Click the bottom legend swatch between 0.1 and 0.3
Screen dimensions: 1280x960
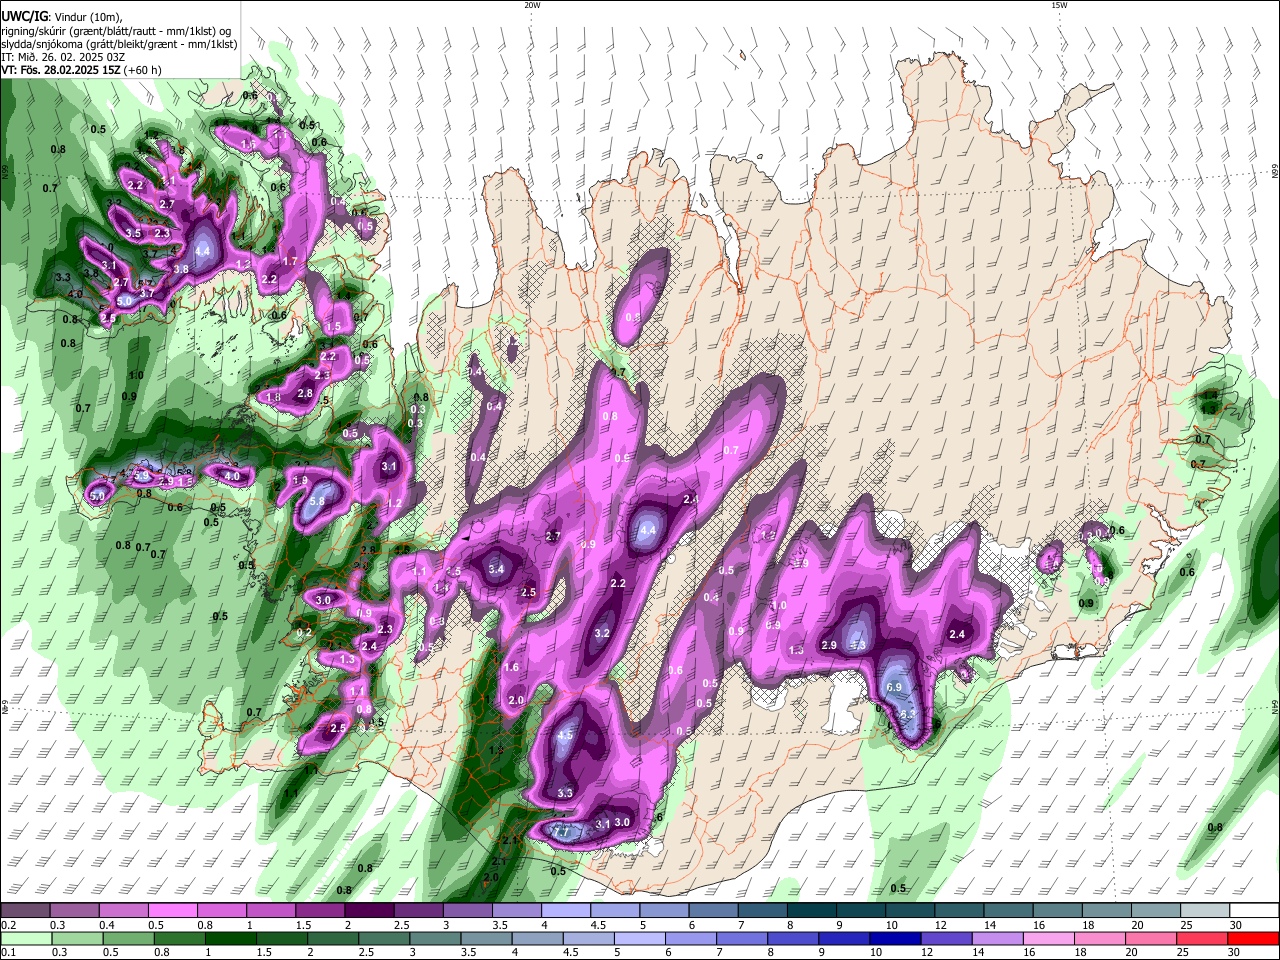(24, 938)
